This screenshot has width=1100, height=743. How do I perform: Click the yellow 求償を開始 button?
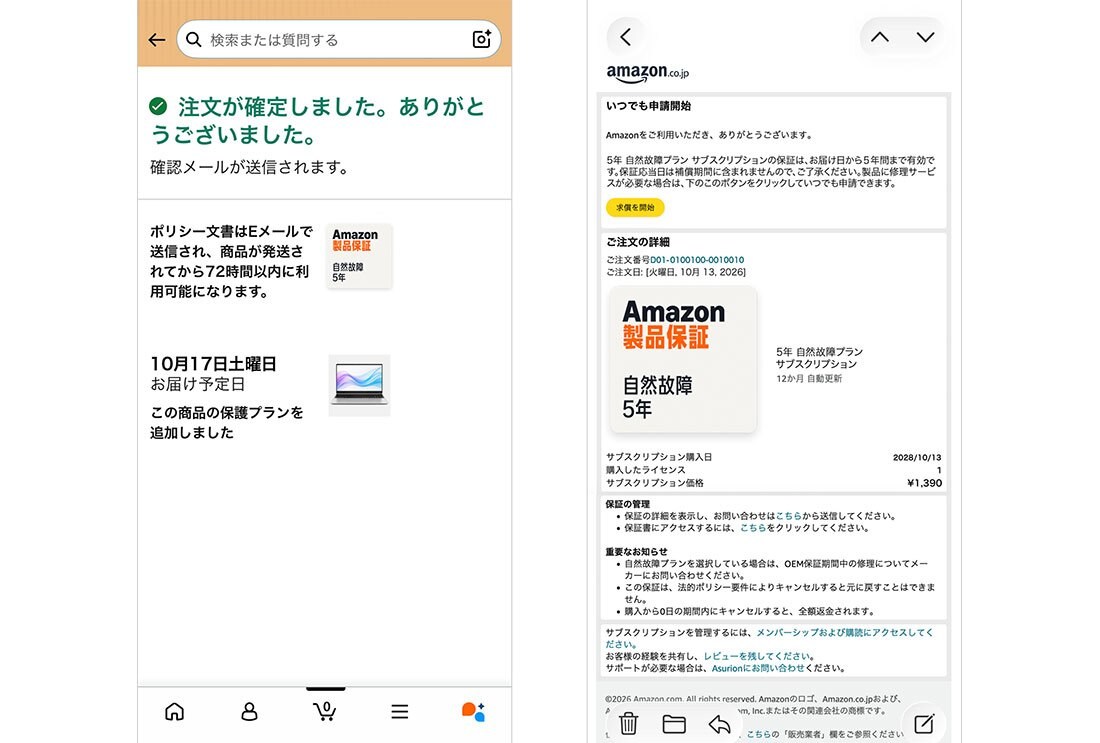[x=635, y=208]
